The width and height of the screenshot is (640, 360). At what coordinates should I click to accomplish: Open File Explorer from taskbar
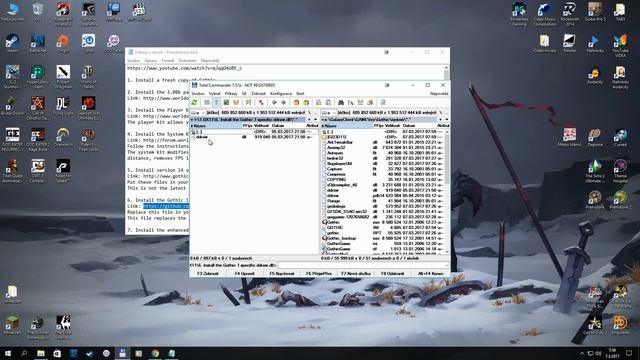click(x=41, y=353)
